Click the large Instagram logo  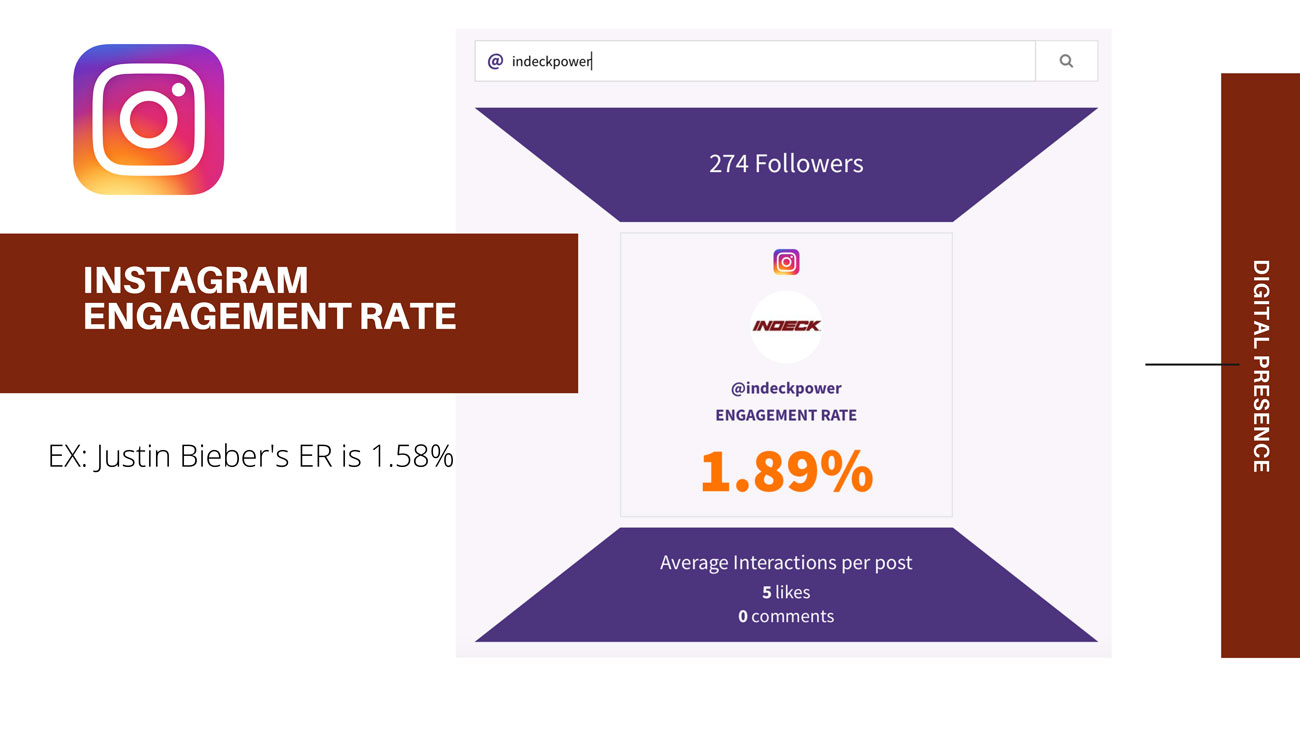pyautogui.click(x=149, y=119)
